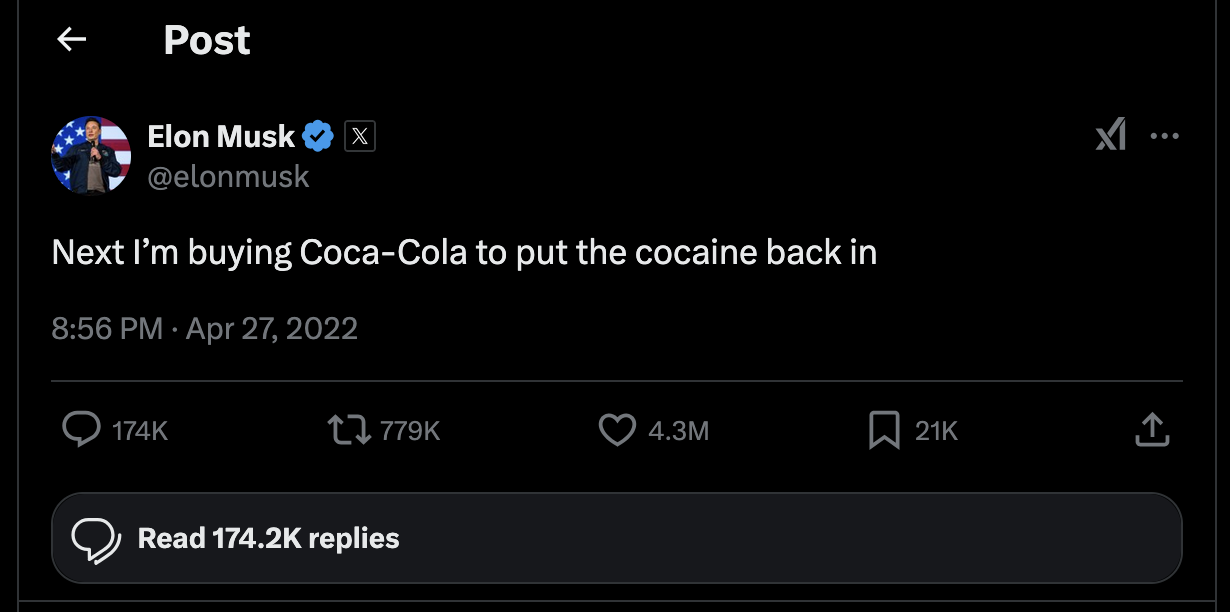Open Elon Musk's profile picture

click(x=91, y=155)
